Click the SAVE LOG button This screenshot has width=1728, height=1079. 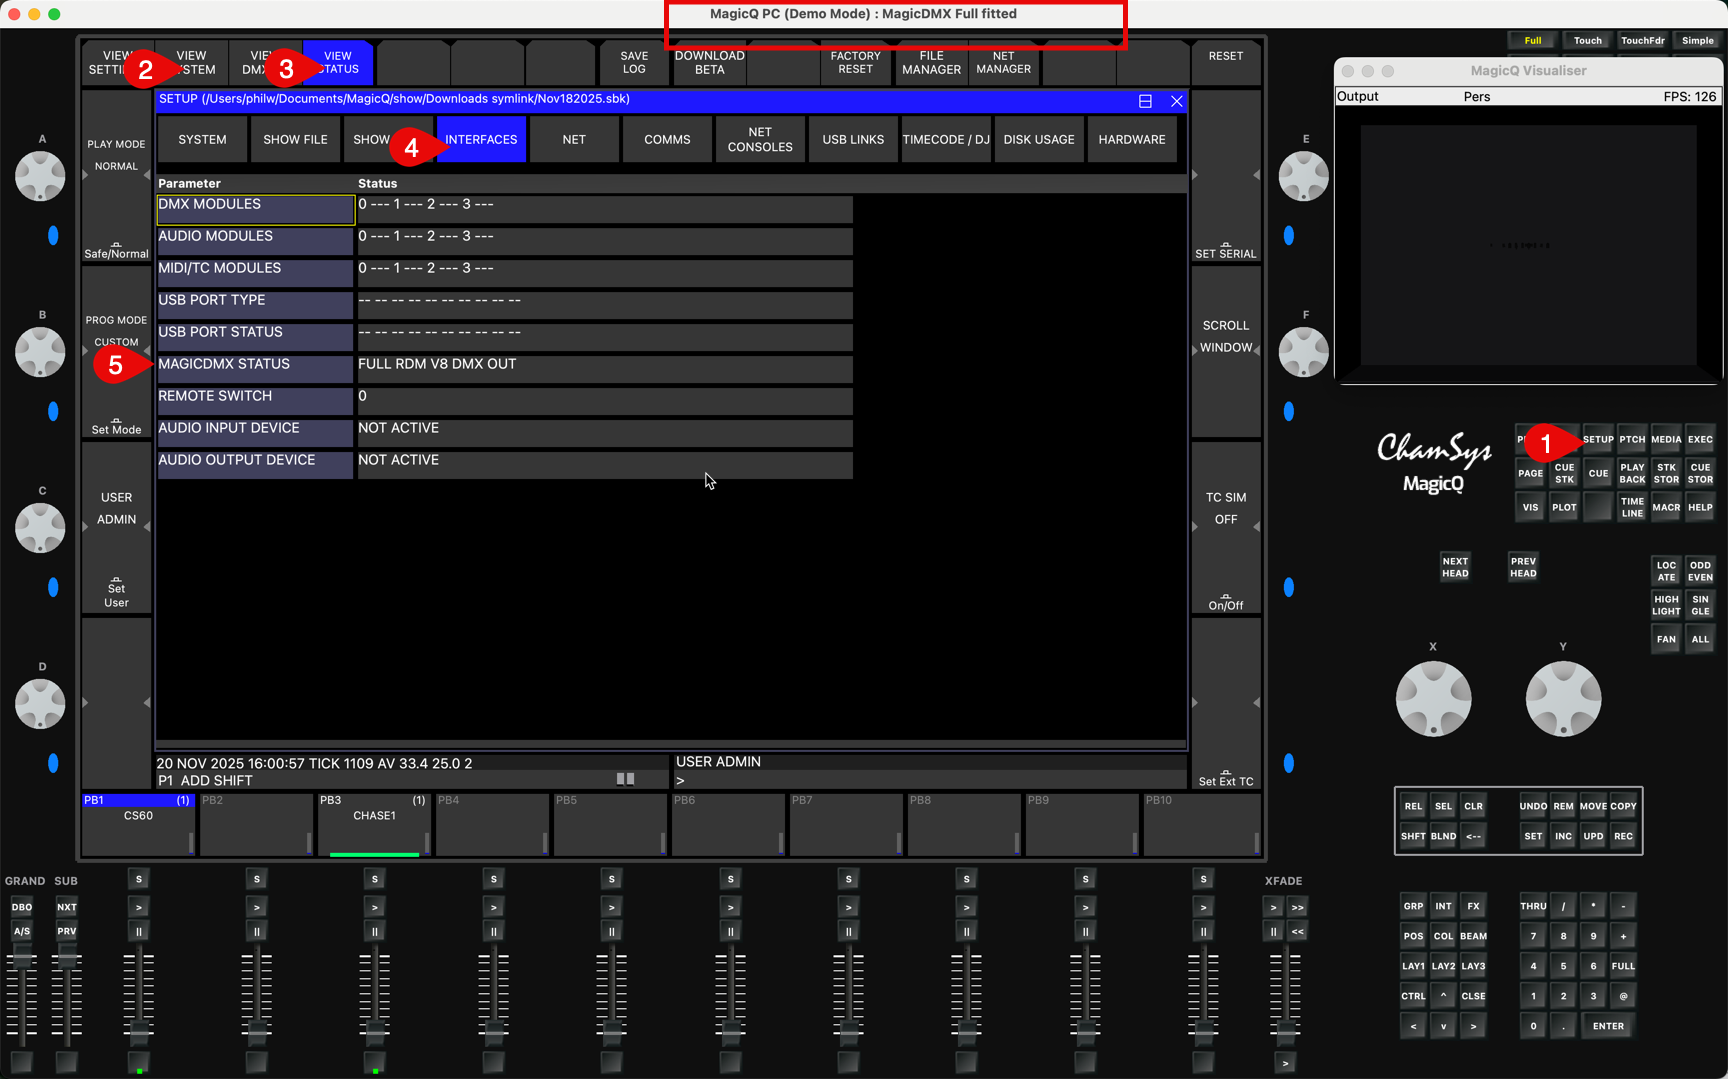tap(634, 63)
